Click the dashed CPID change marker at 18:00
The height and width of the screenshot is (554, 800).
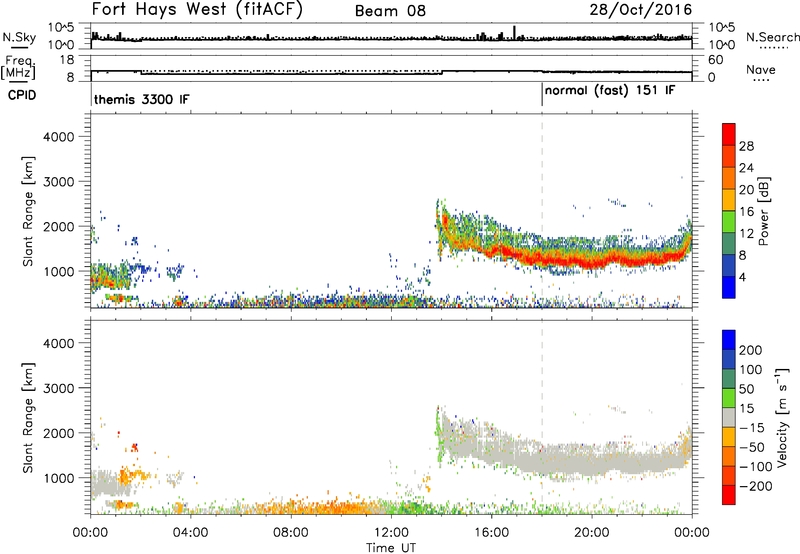pos(542,211)
